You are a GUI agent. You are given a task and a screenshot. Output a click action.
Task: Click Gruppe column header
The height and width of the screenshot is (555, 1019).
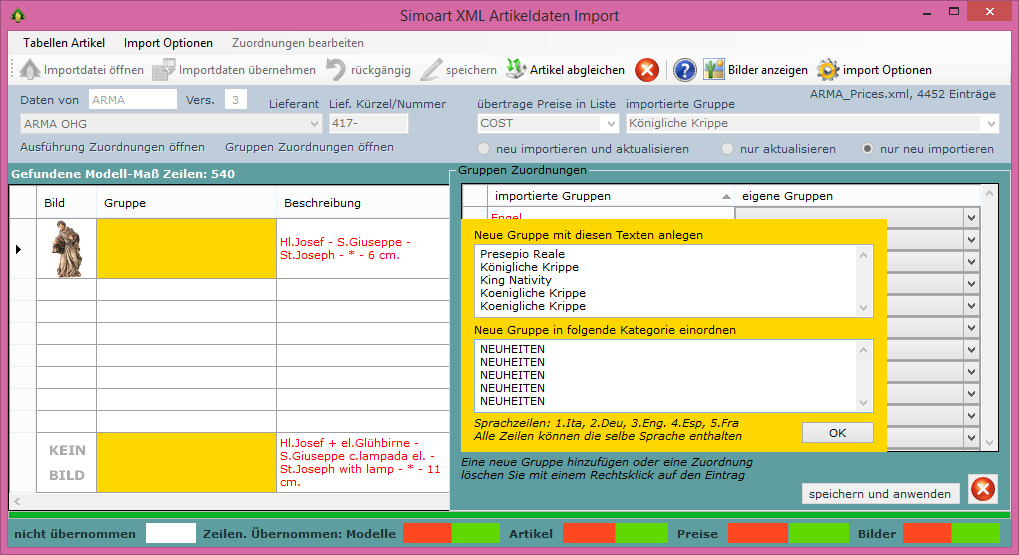click(x=187, y=203)
